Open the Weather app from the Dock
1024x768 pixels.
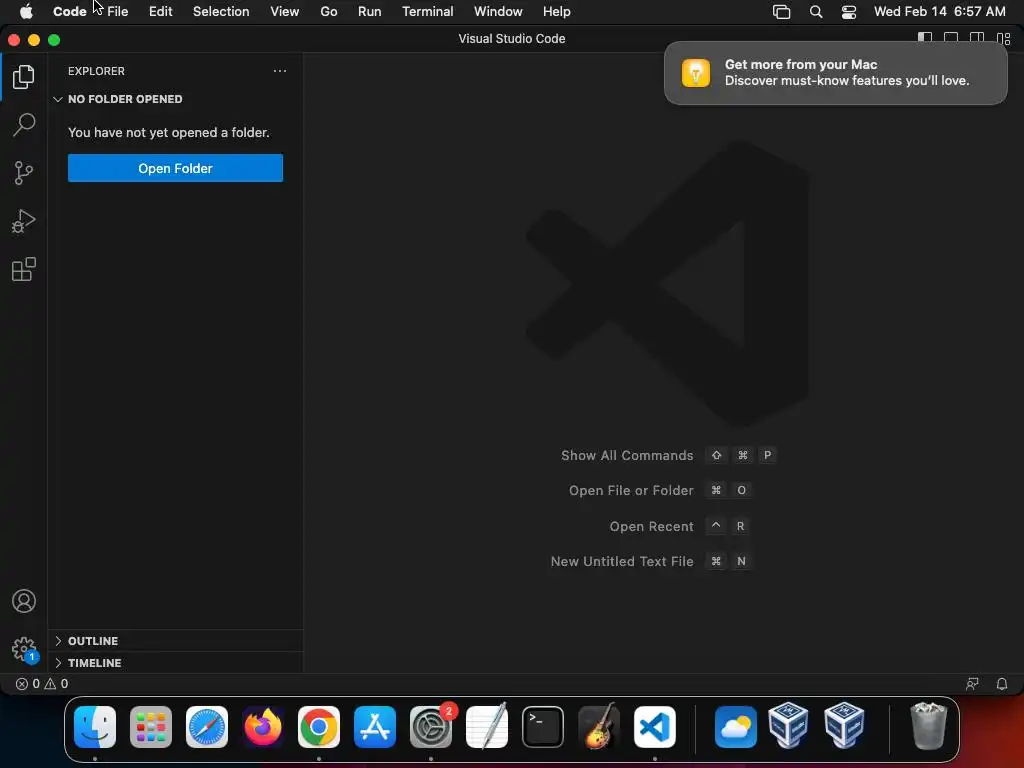click(735, 727)
